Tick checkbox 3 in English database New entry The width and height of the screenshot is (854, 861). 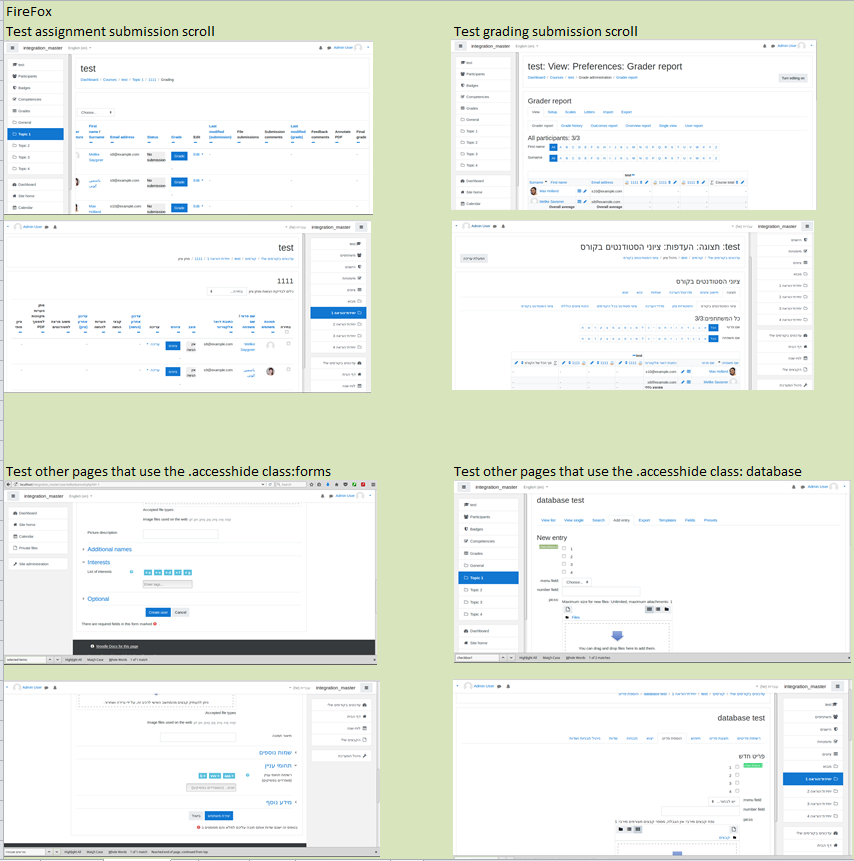point(563,564)
